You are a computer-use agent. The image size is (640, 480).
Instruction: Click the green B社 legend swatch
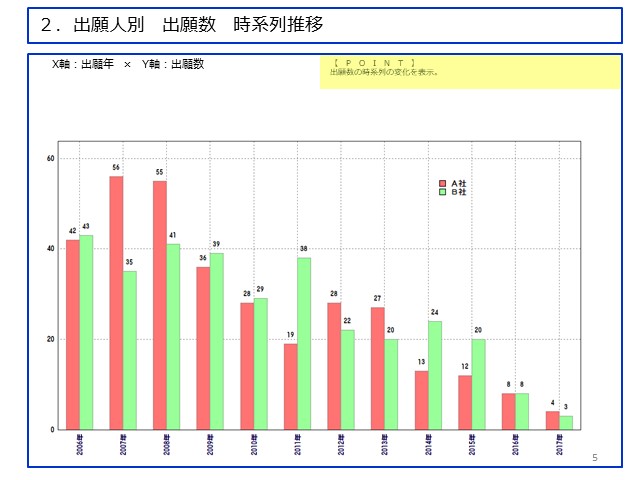(x=443, y=192)
